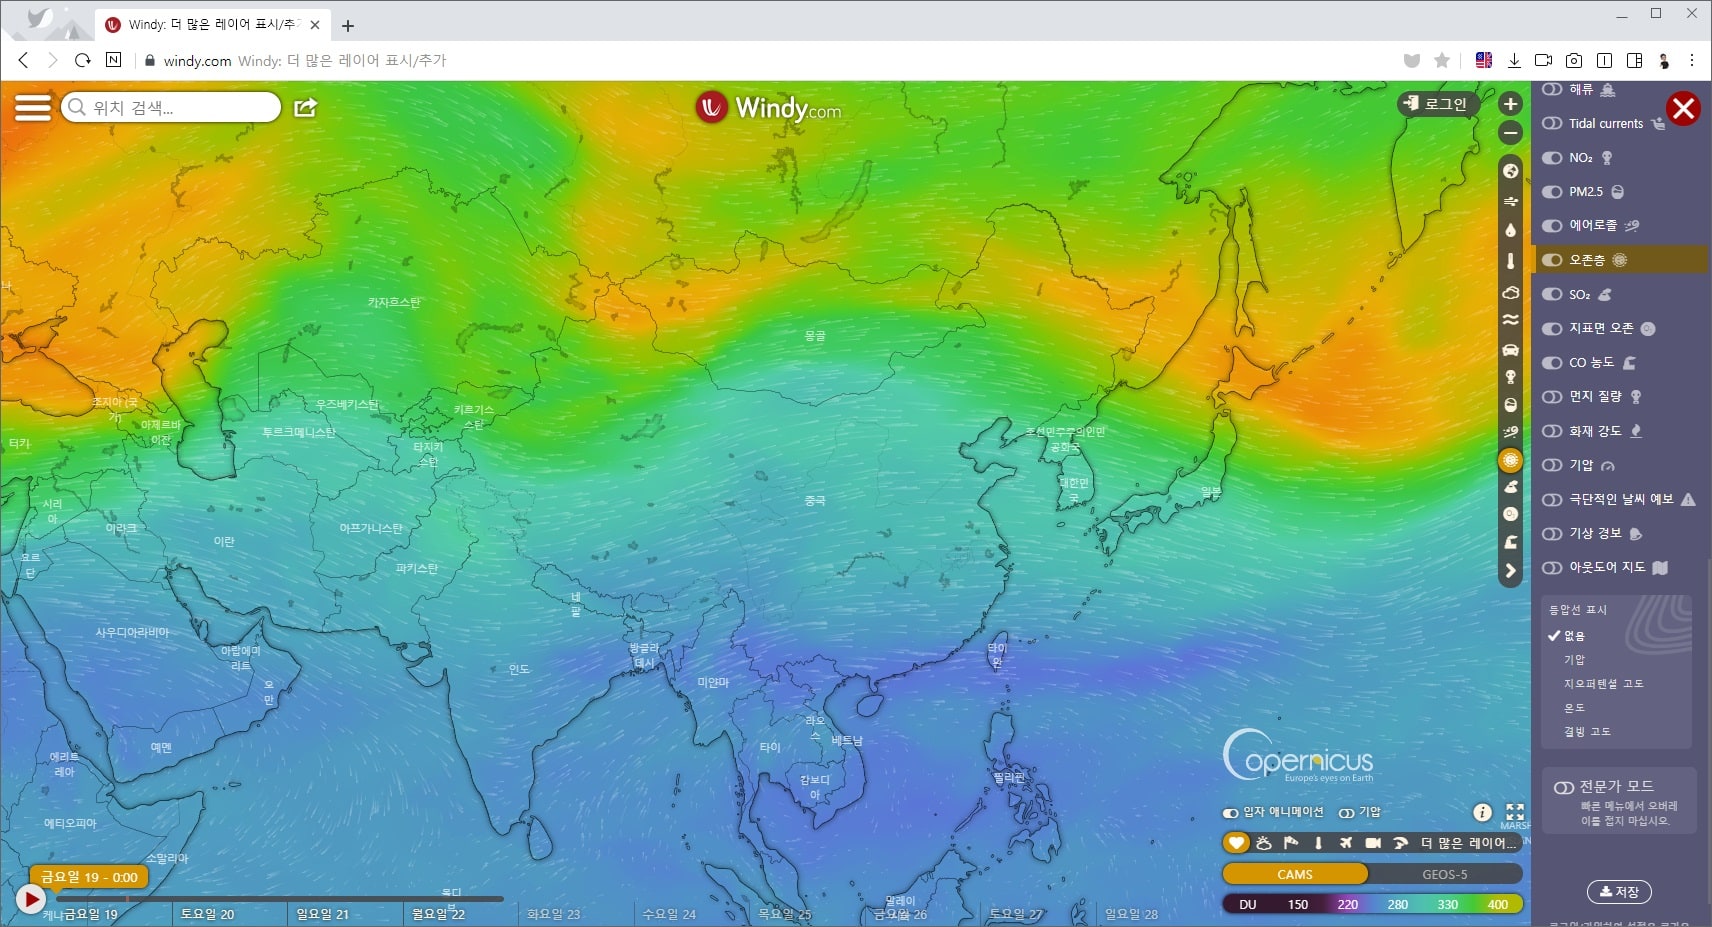1712x927 pixels.
Task: Toggle the 오존층 layer switch
Action: click(x=1552, y=260)
